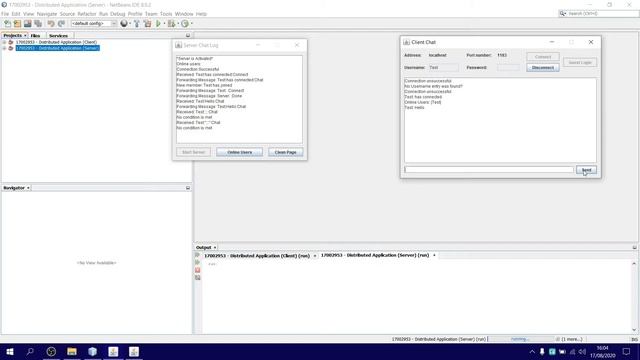Minimize the Projects panel
This screenshot has width=640, height=360.
[188, 36]
